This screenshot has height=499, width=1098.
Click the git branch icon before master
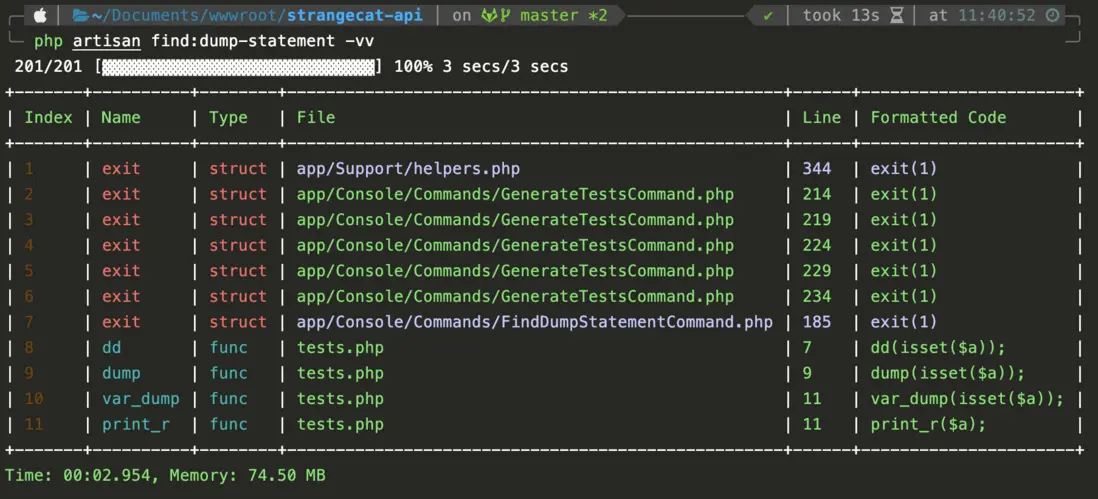coord(510,15)
